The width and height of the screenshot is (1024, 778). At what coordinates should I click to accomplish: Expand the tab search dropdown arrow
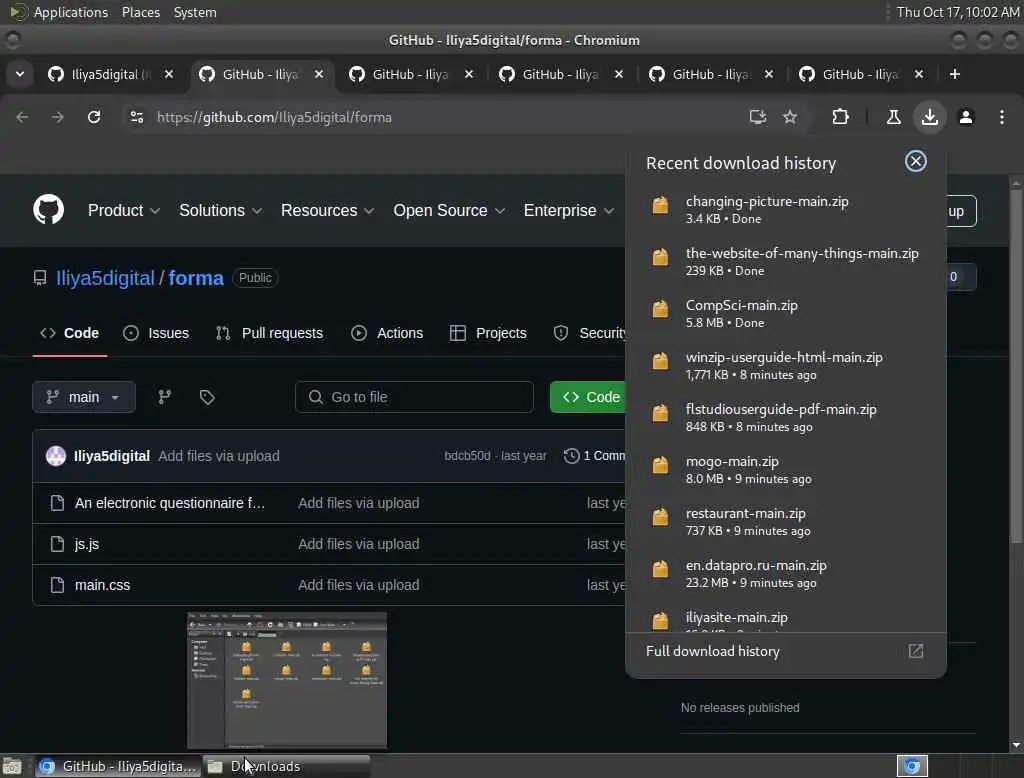20,74
